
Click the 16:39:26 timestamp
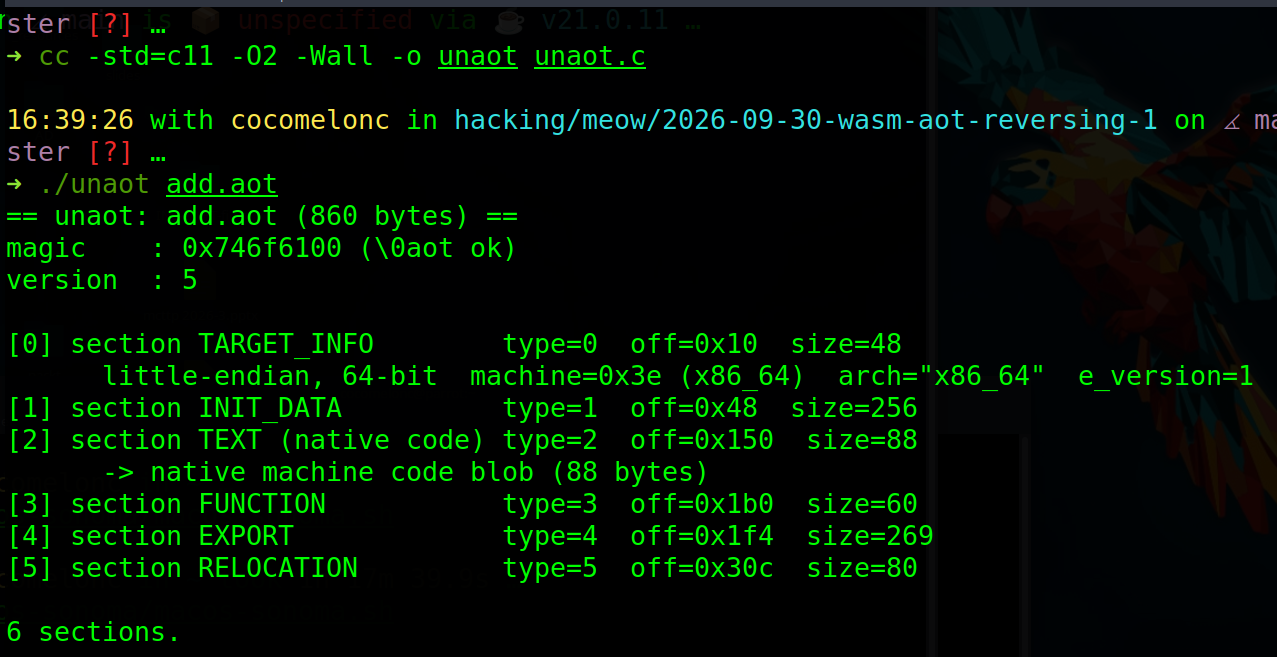pyautogui.click(x=70, y=121)
